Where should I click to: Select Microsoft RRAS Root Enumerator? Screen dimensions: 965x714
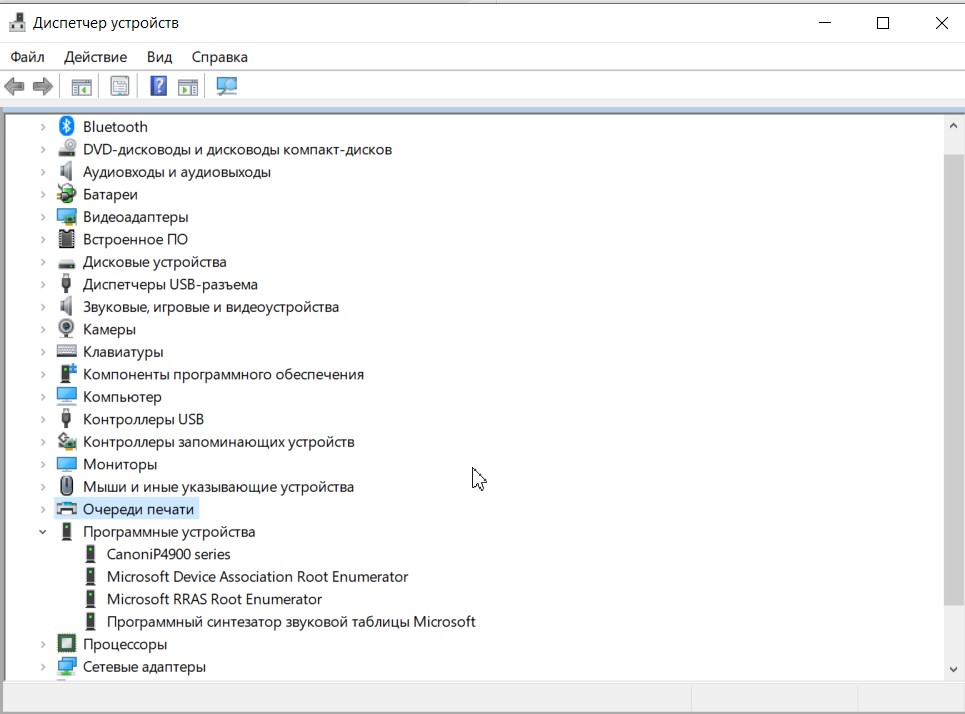click(x=214, y=599)
